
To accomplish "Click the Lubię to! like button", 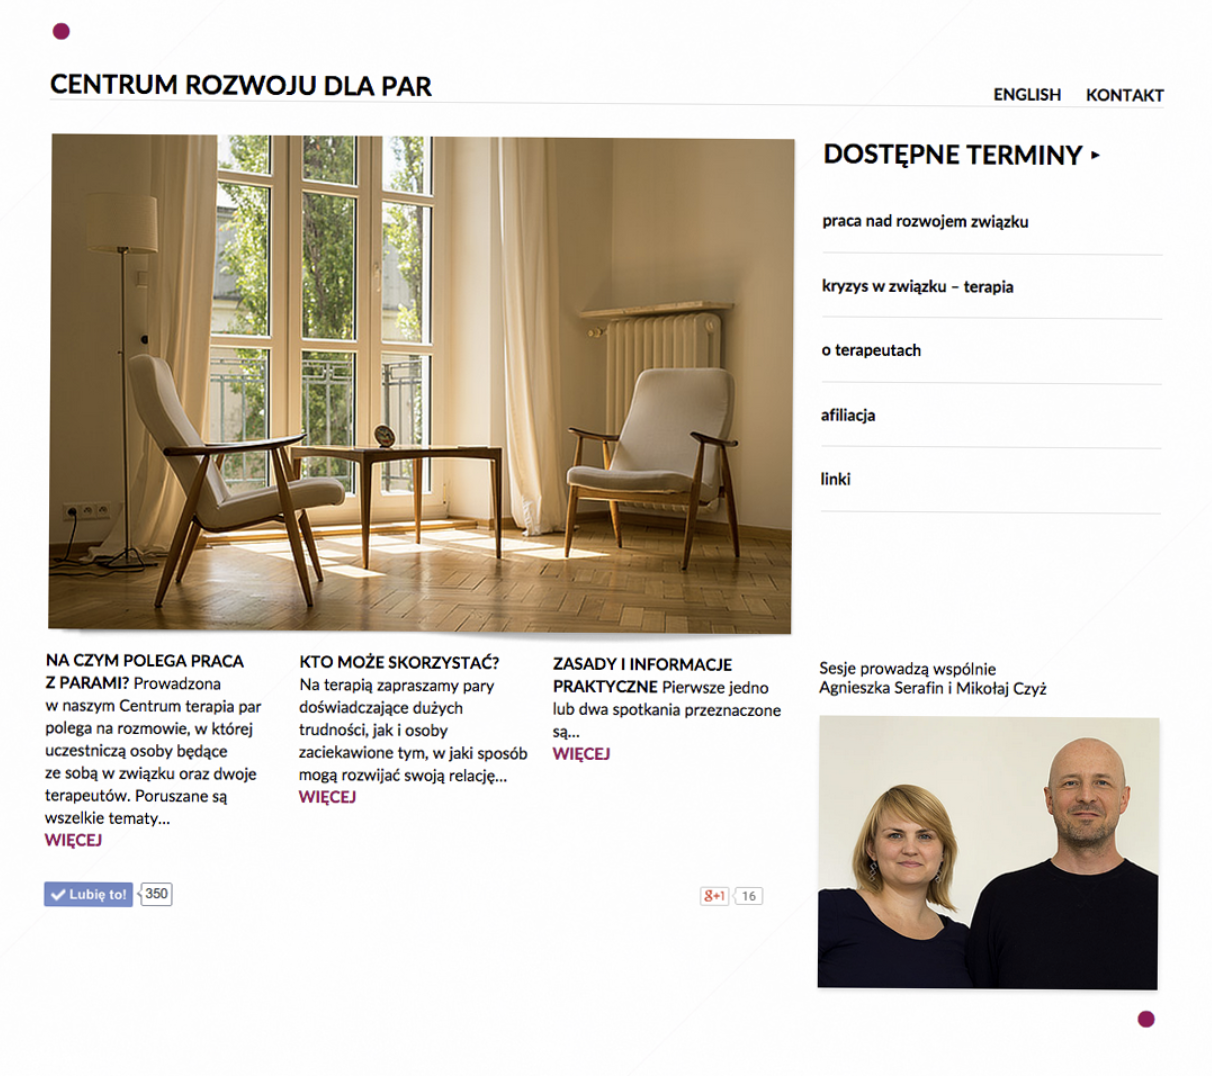I will pyautogui.click(x=88, y=894).
